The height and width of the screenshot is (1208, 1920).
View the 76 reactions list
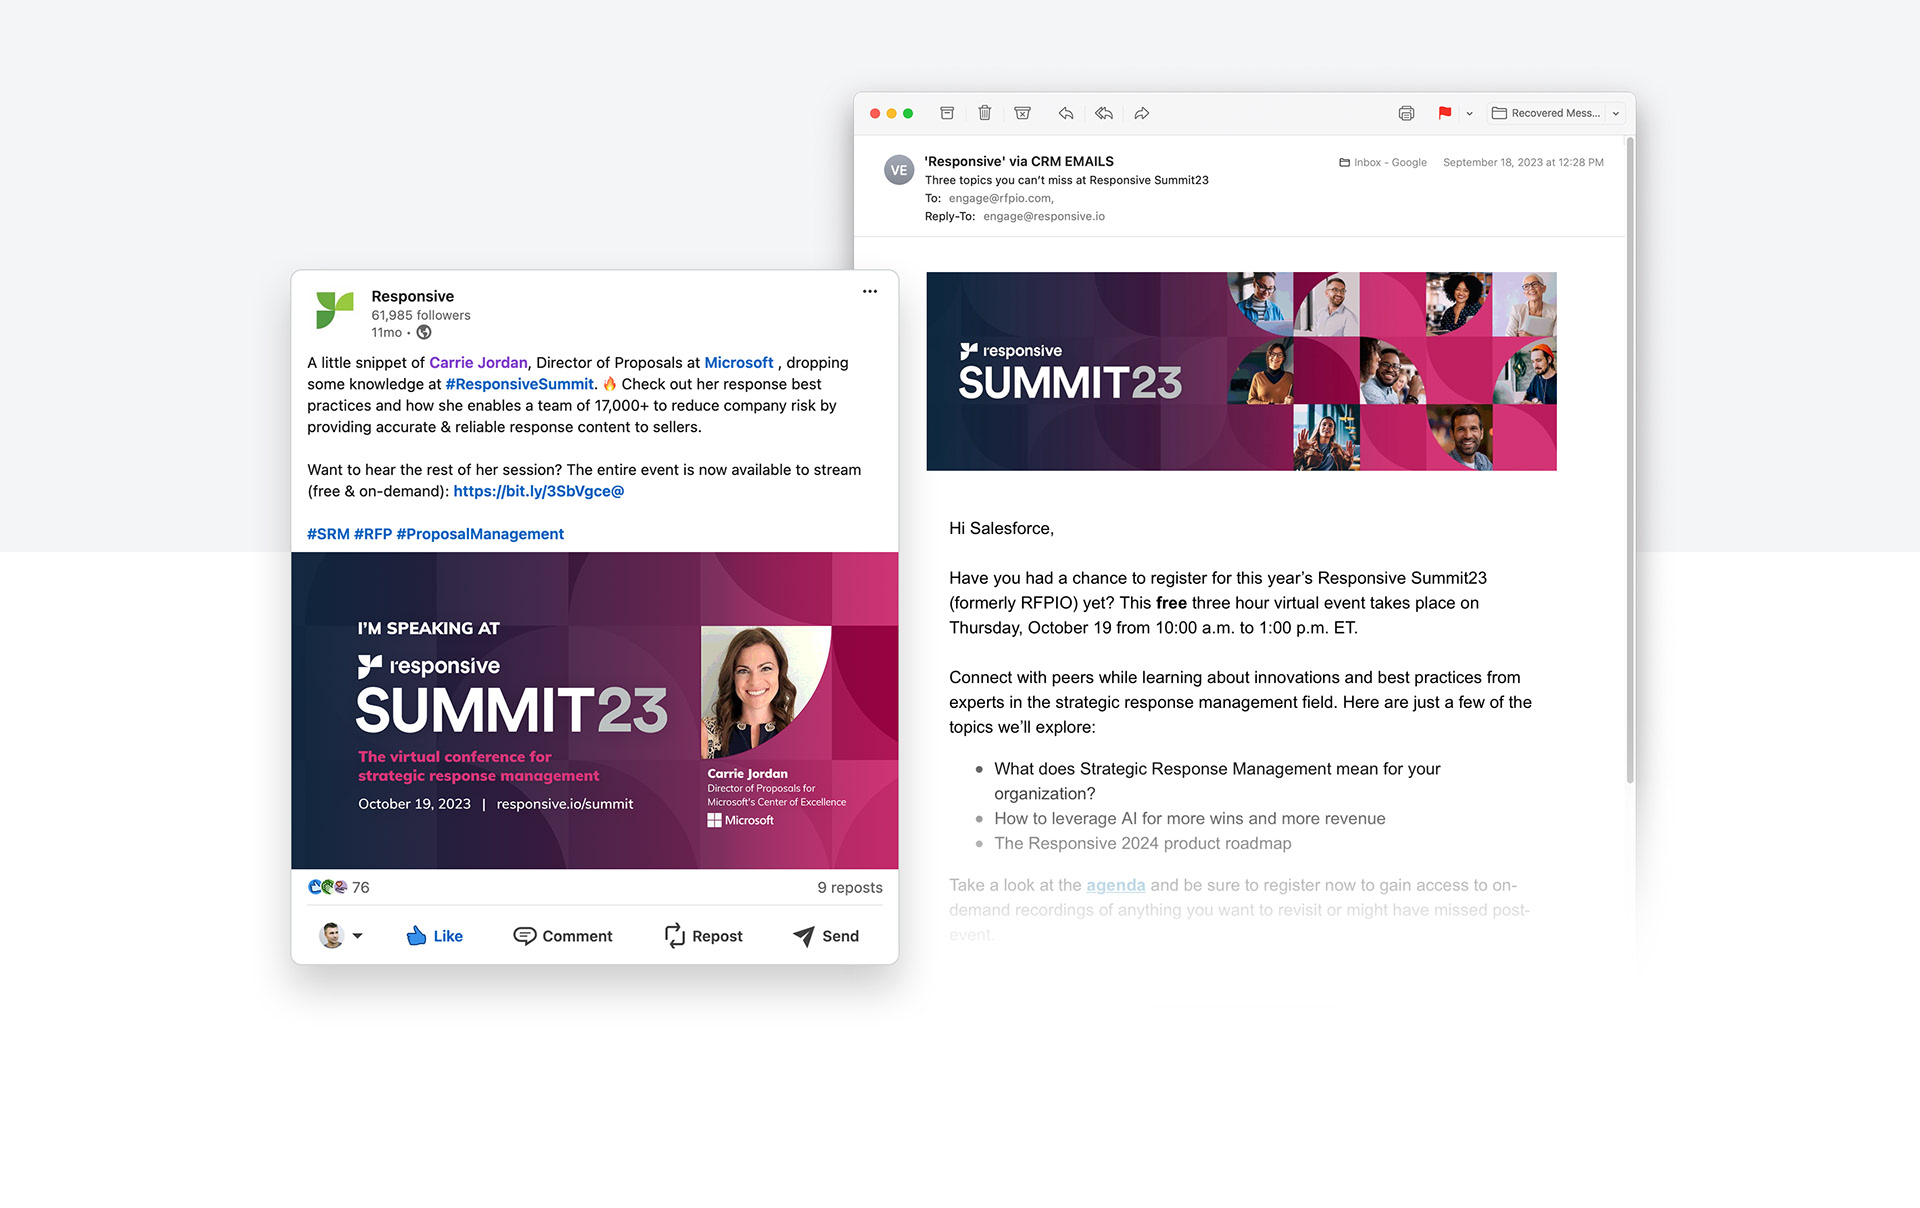(x=339, y=887)
